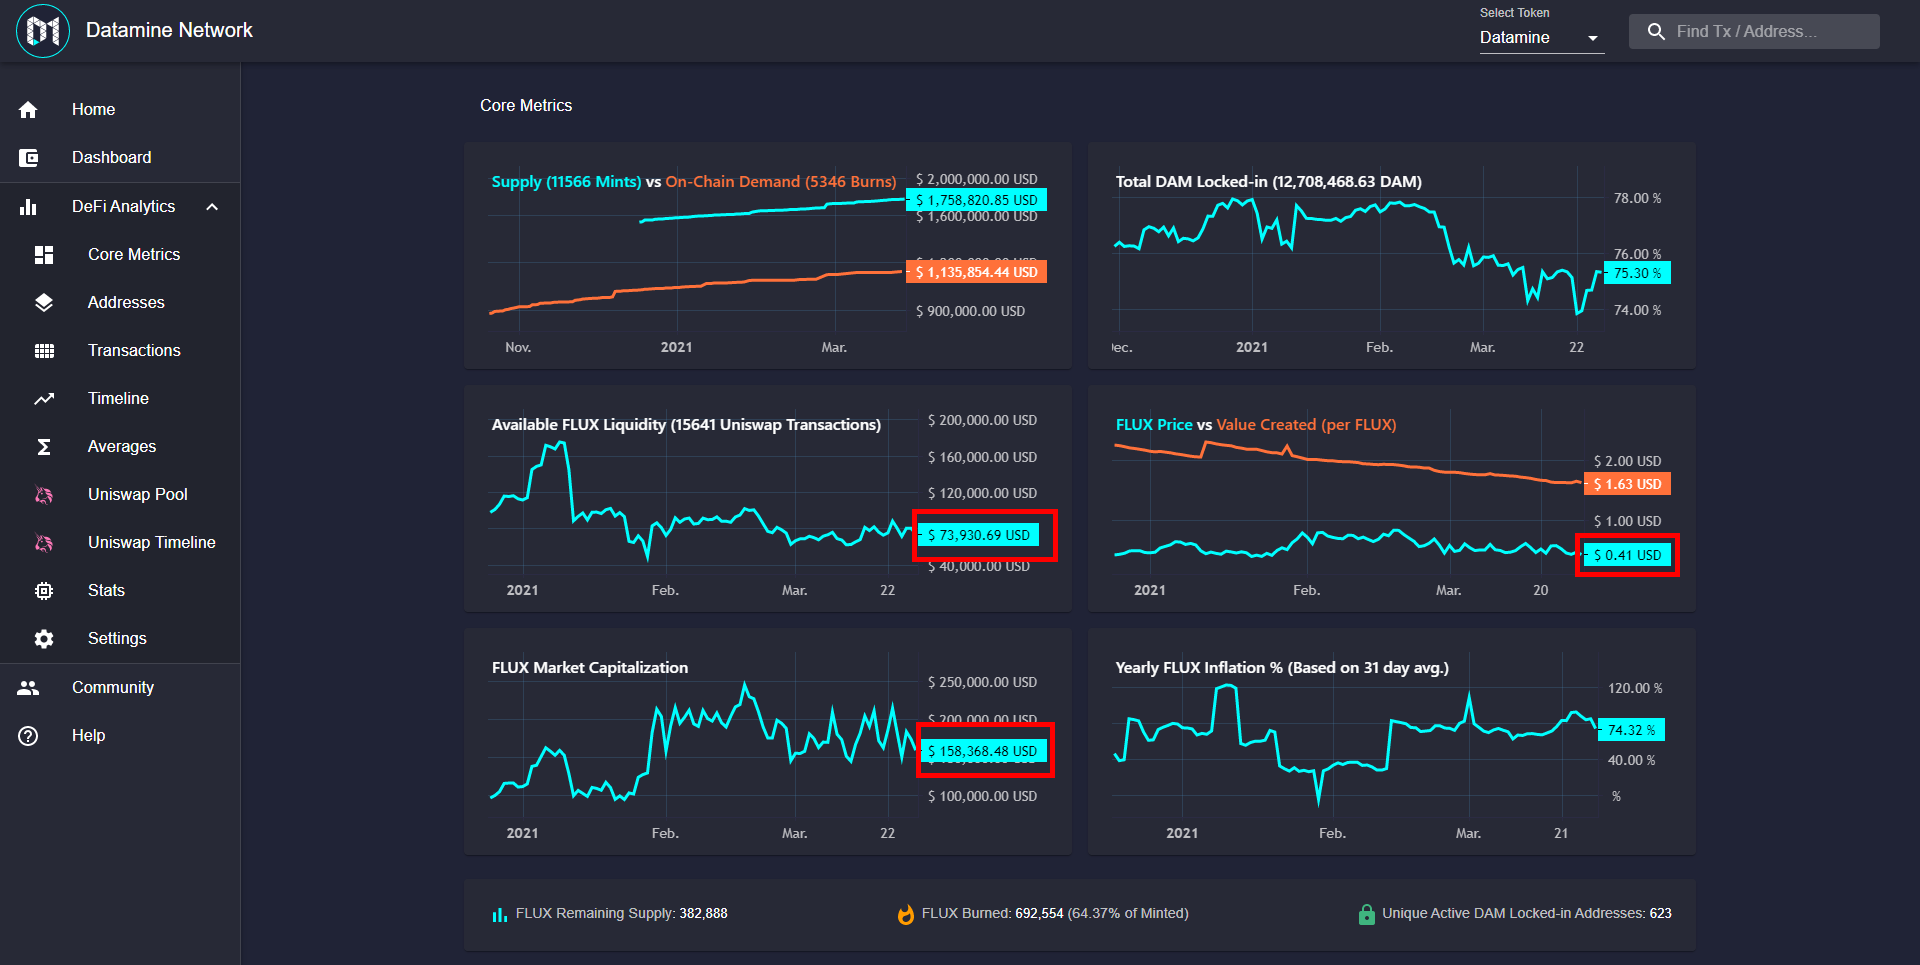
Task: Click the 74.32 % inflation label
Action: [x=1631, y=730]
